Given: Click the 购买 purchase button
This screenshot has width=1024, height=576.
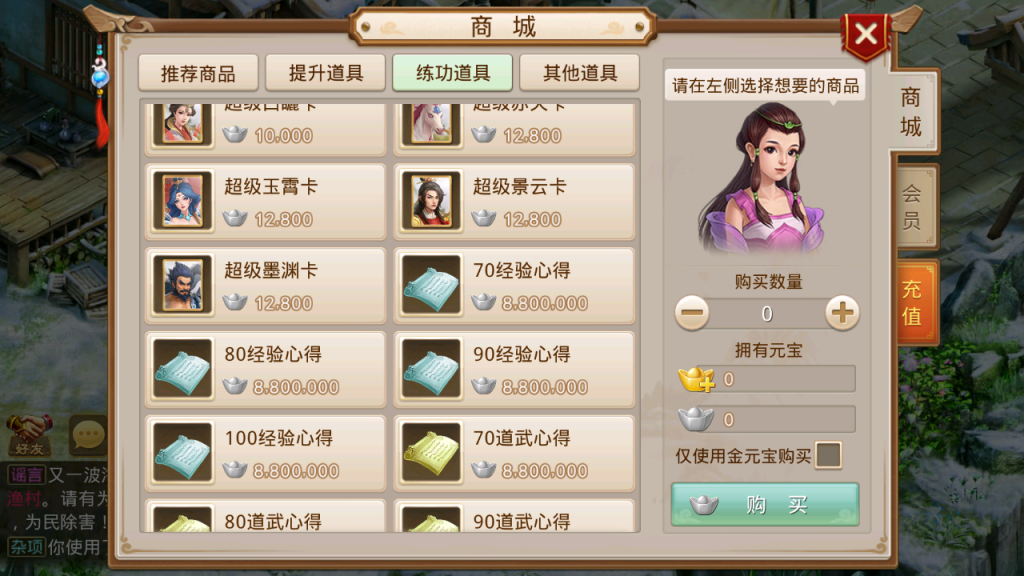Looking at the screenshot, I should tap(765, 504).
